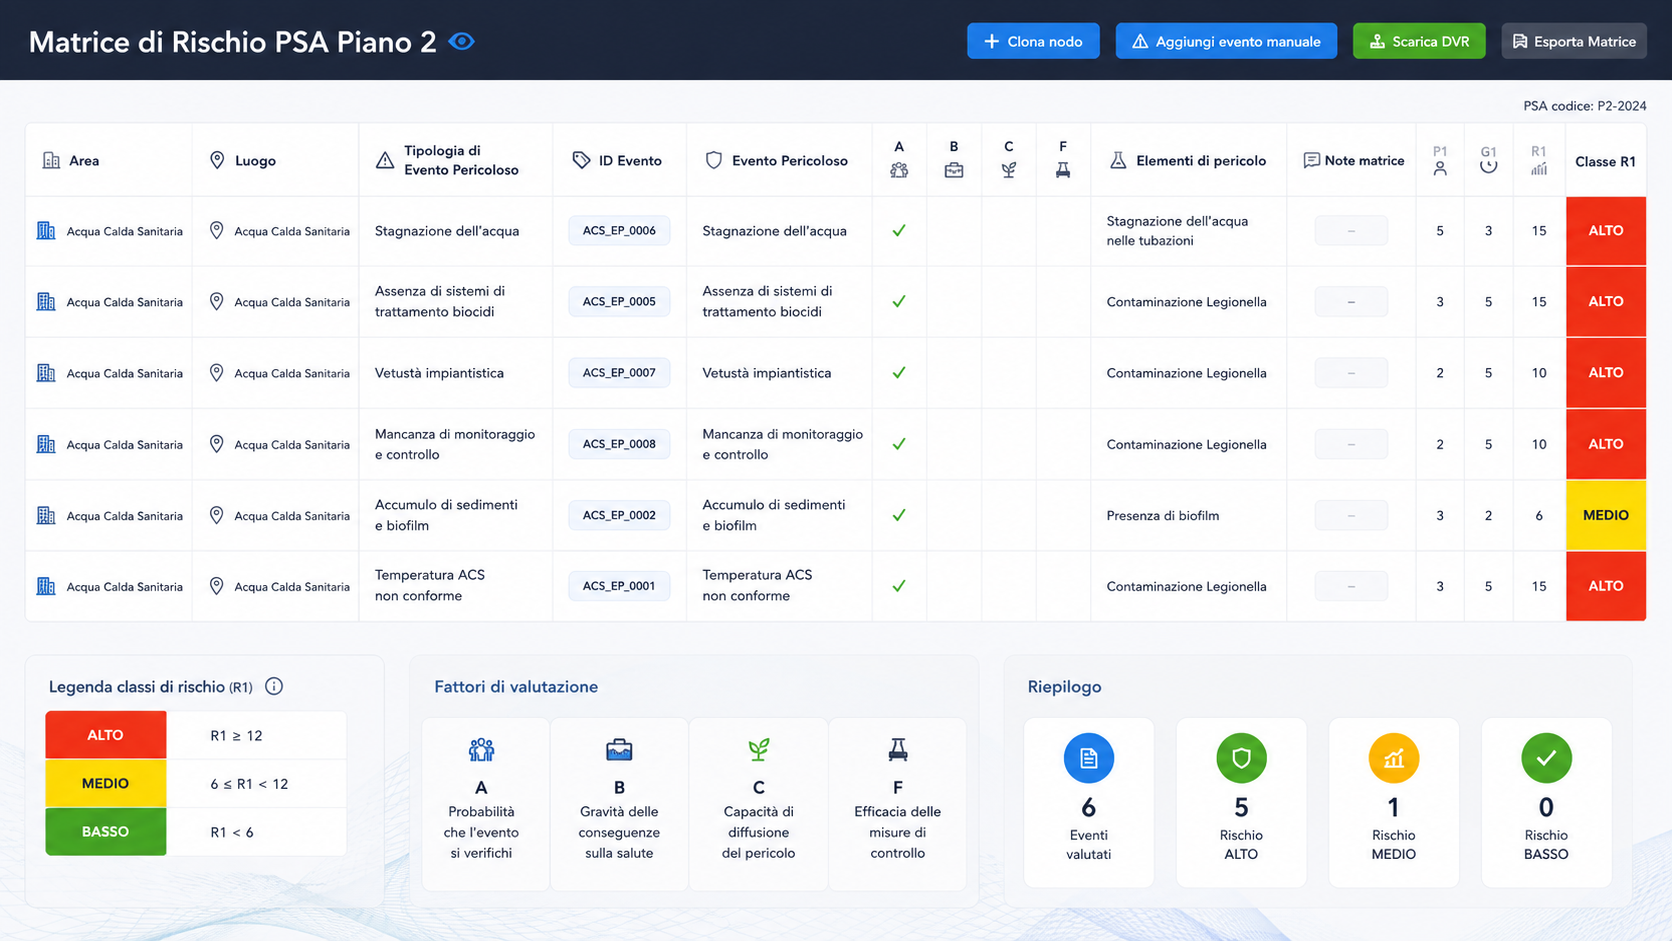This screenshot has height=941, width=1672.
Task: Click the blue document icon for Eventi valutati
Action: [1089, 758]
